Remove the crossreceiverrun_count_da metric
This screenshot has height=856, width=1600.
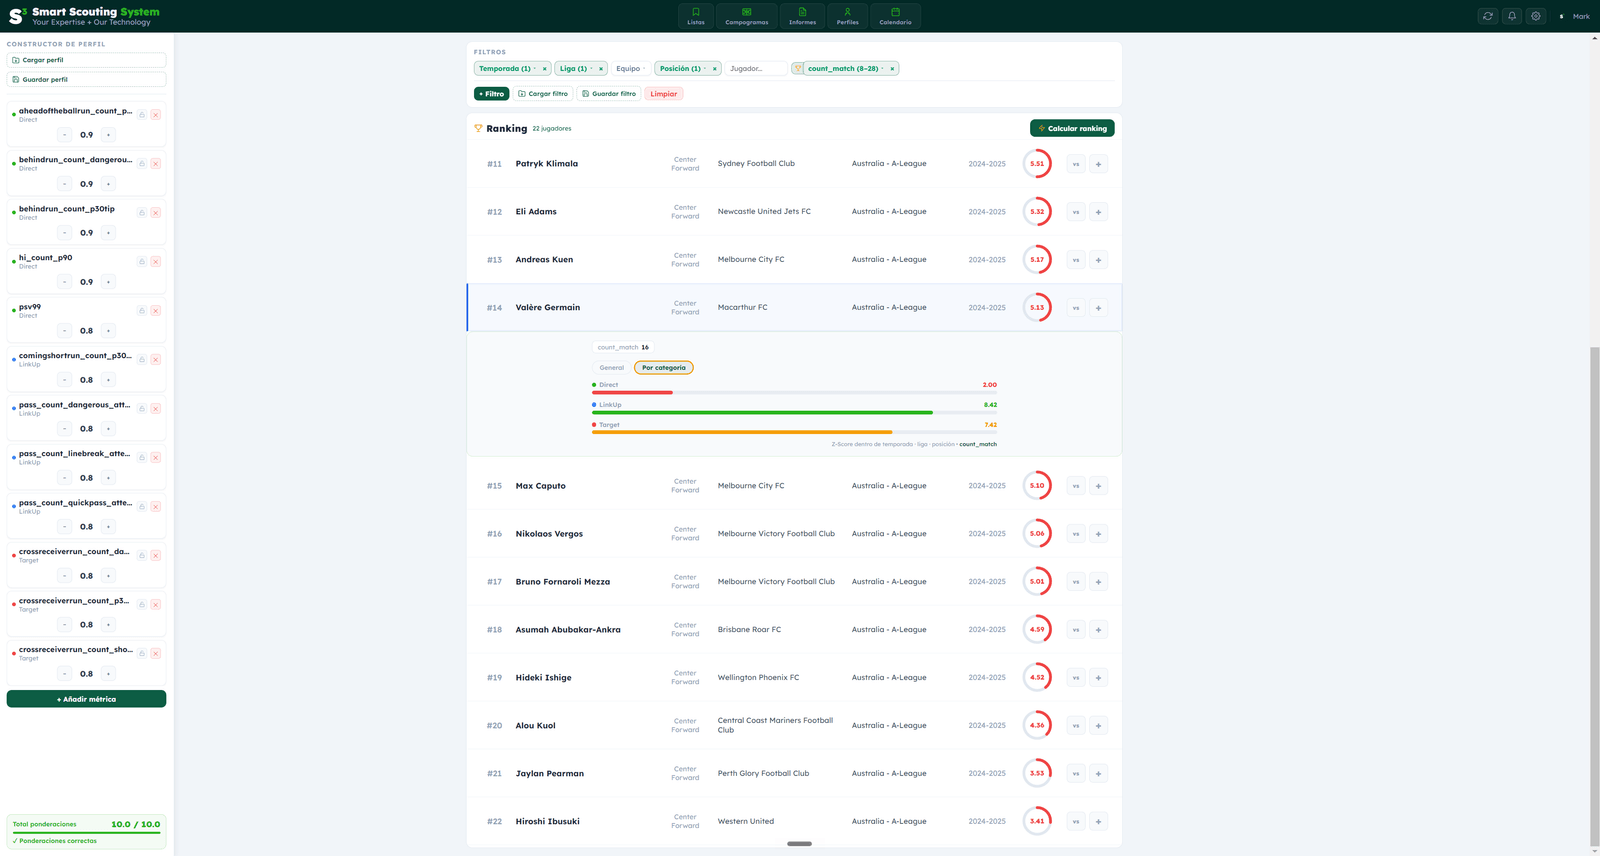pyautogui.click(x=156, y=556)
